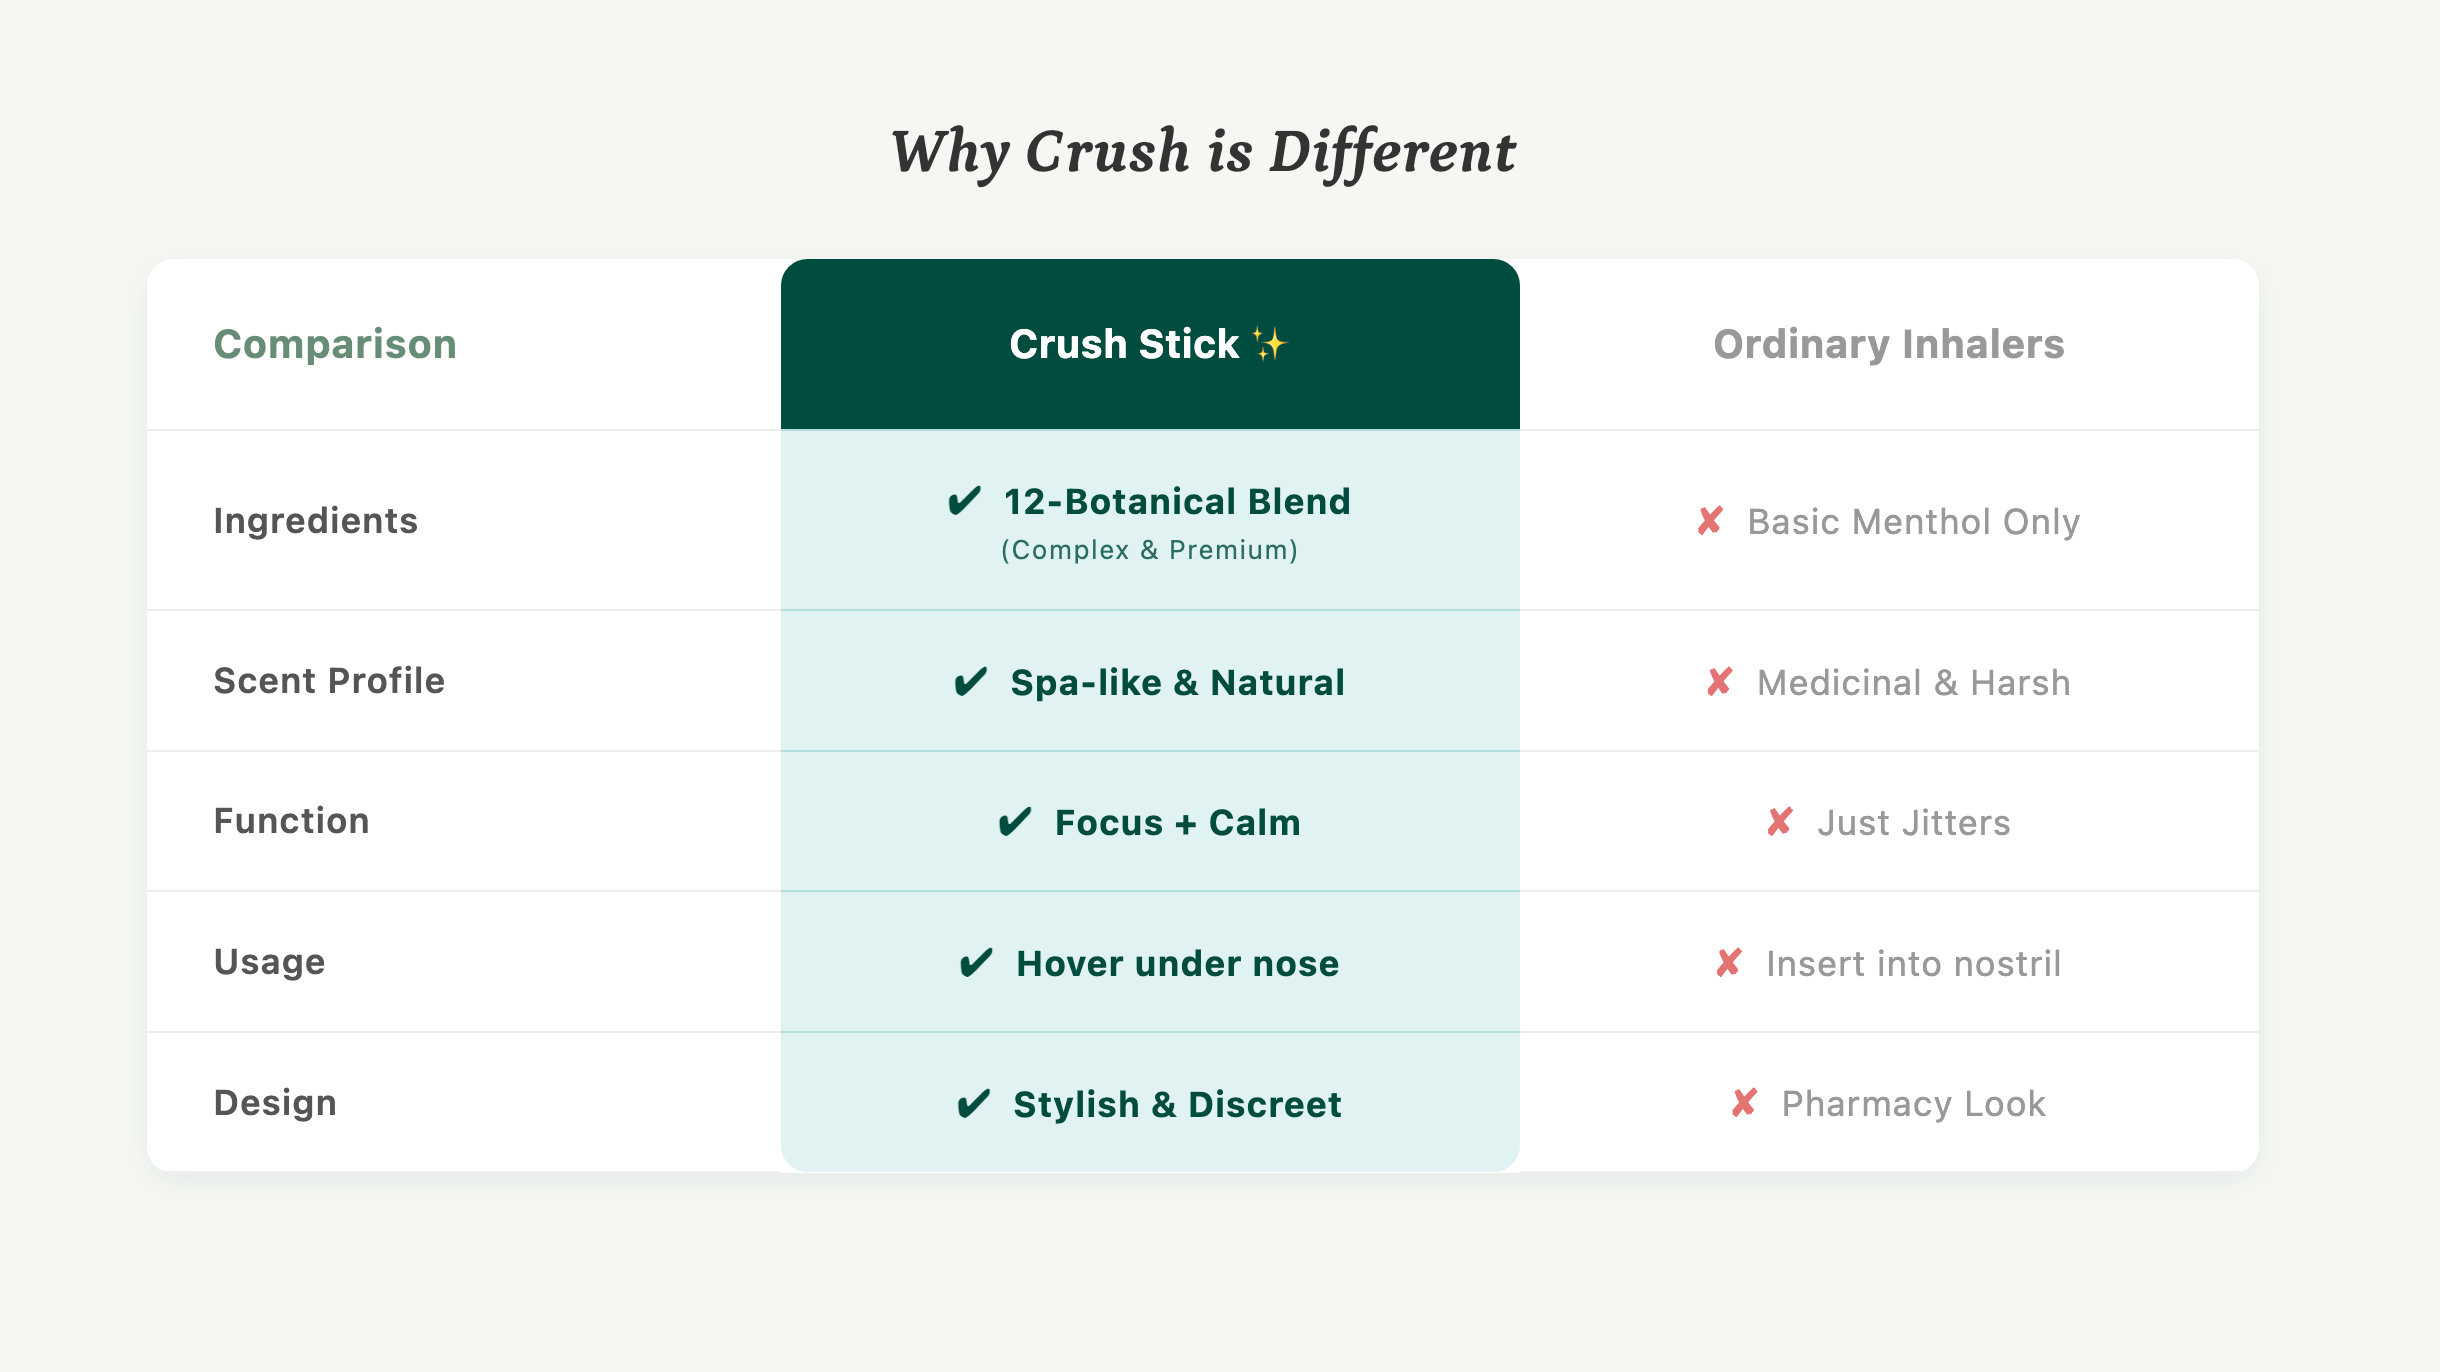
Task: Click the sparkle icon after Crush Stick
Action: 1270,344
